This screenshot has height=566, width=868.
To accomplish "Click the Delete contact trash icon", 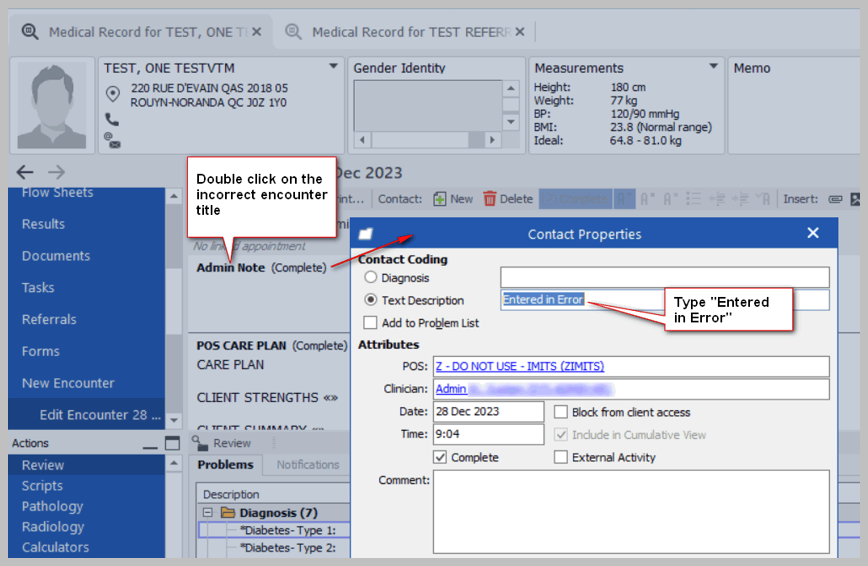I will pos(490,199).
